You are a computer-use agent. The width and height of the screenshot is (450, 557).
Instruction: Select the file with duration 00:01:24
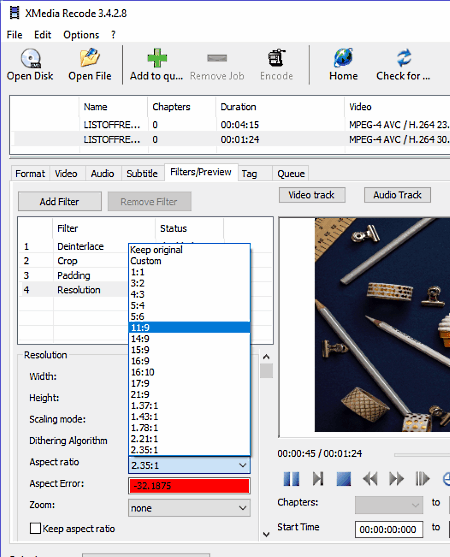tap(231, 139)
